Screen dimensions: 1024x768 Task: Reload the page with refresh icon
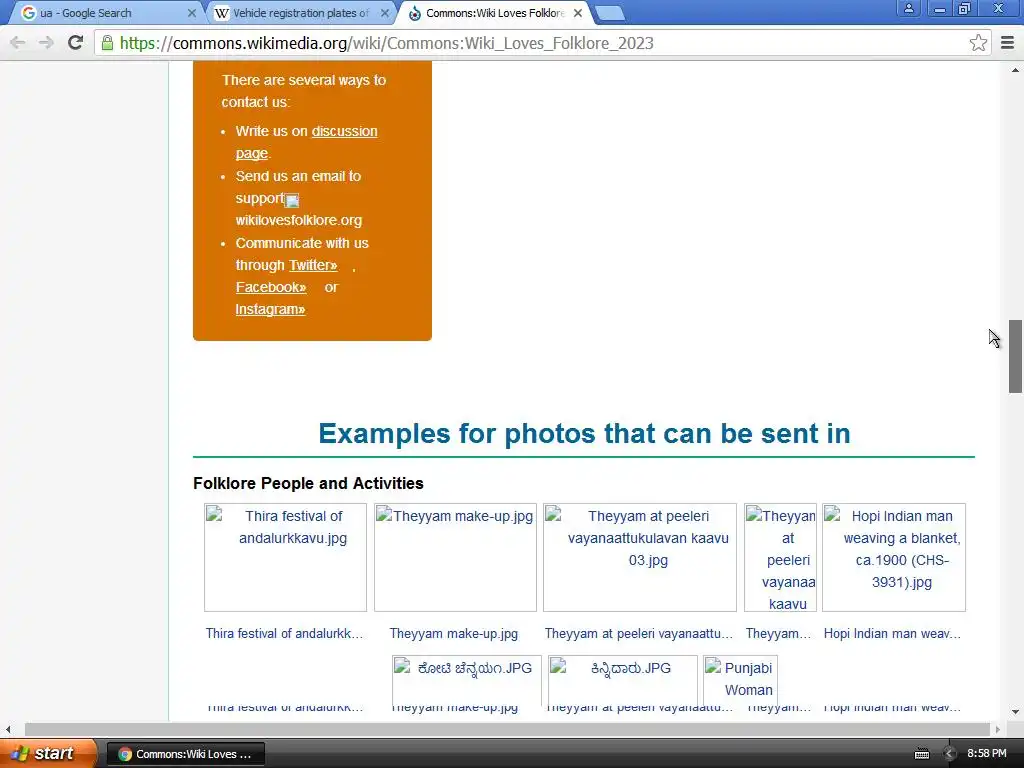click(x=75, y=43)
